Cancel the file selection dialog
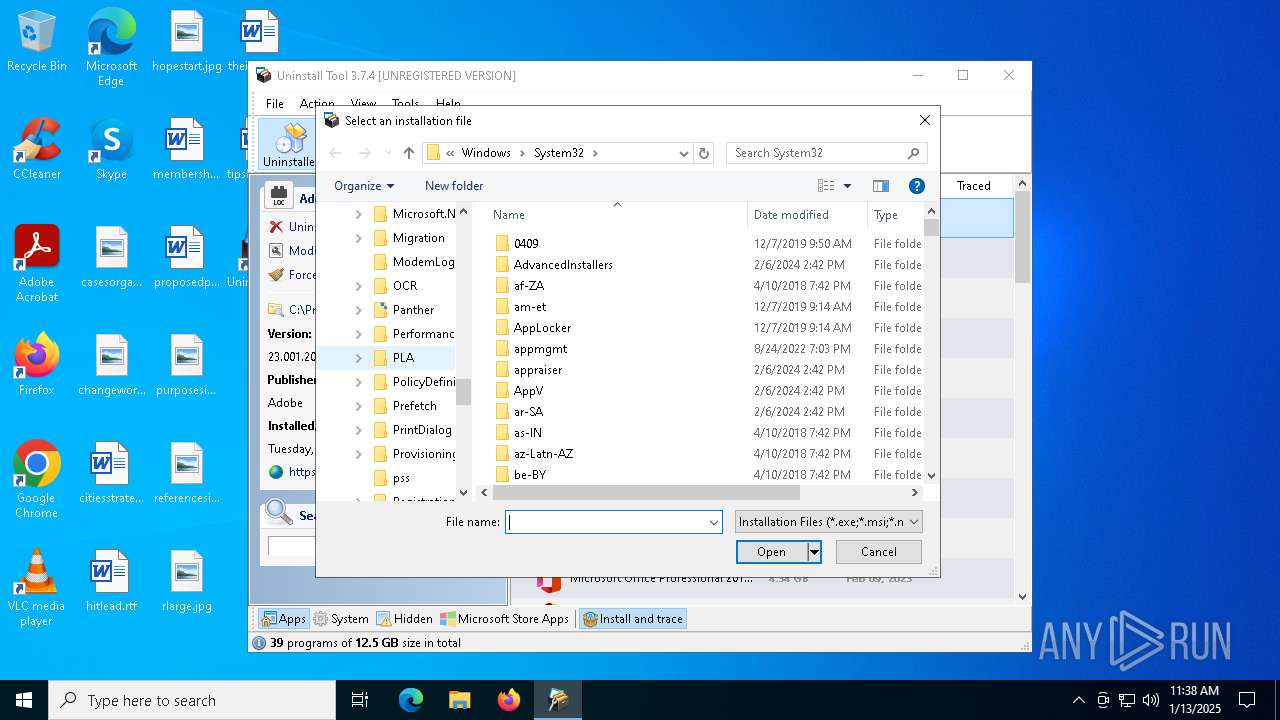The width and height of the screenshot is (1280, 720). (x=879, y=552)
